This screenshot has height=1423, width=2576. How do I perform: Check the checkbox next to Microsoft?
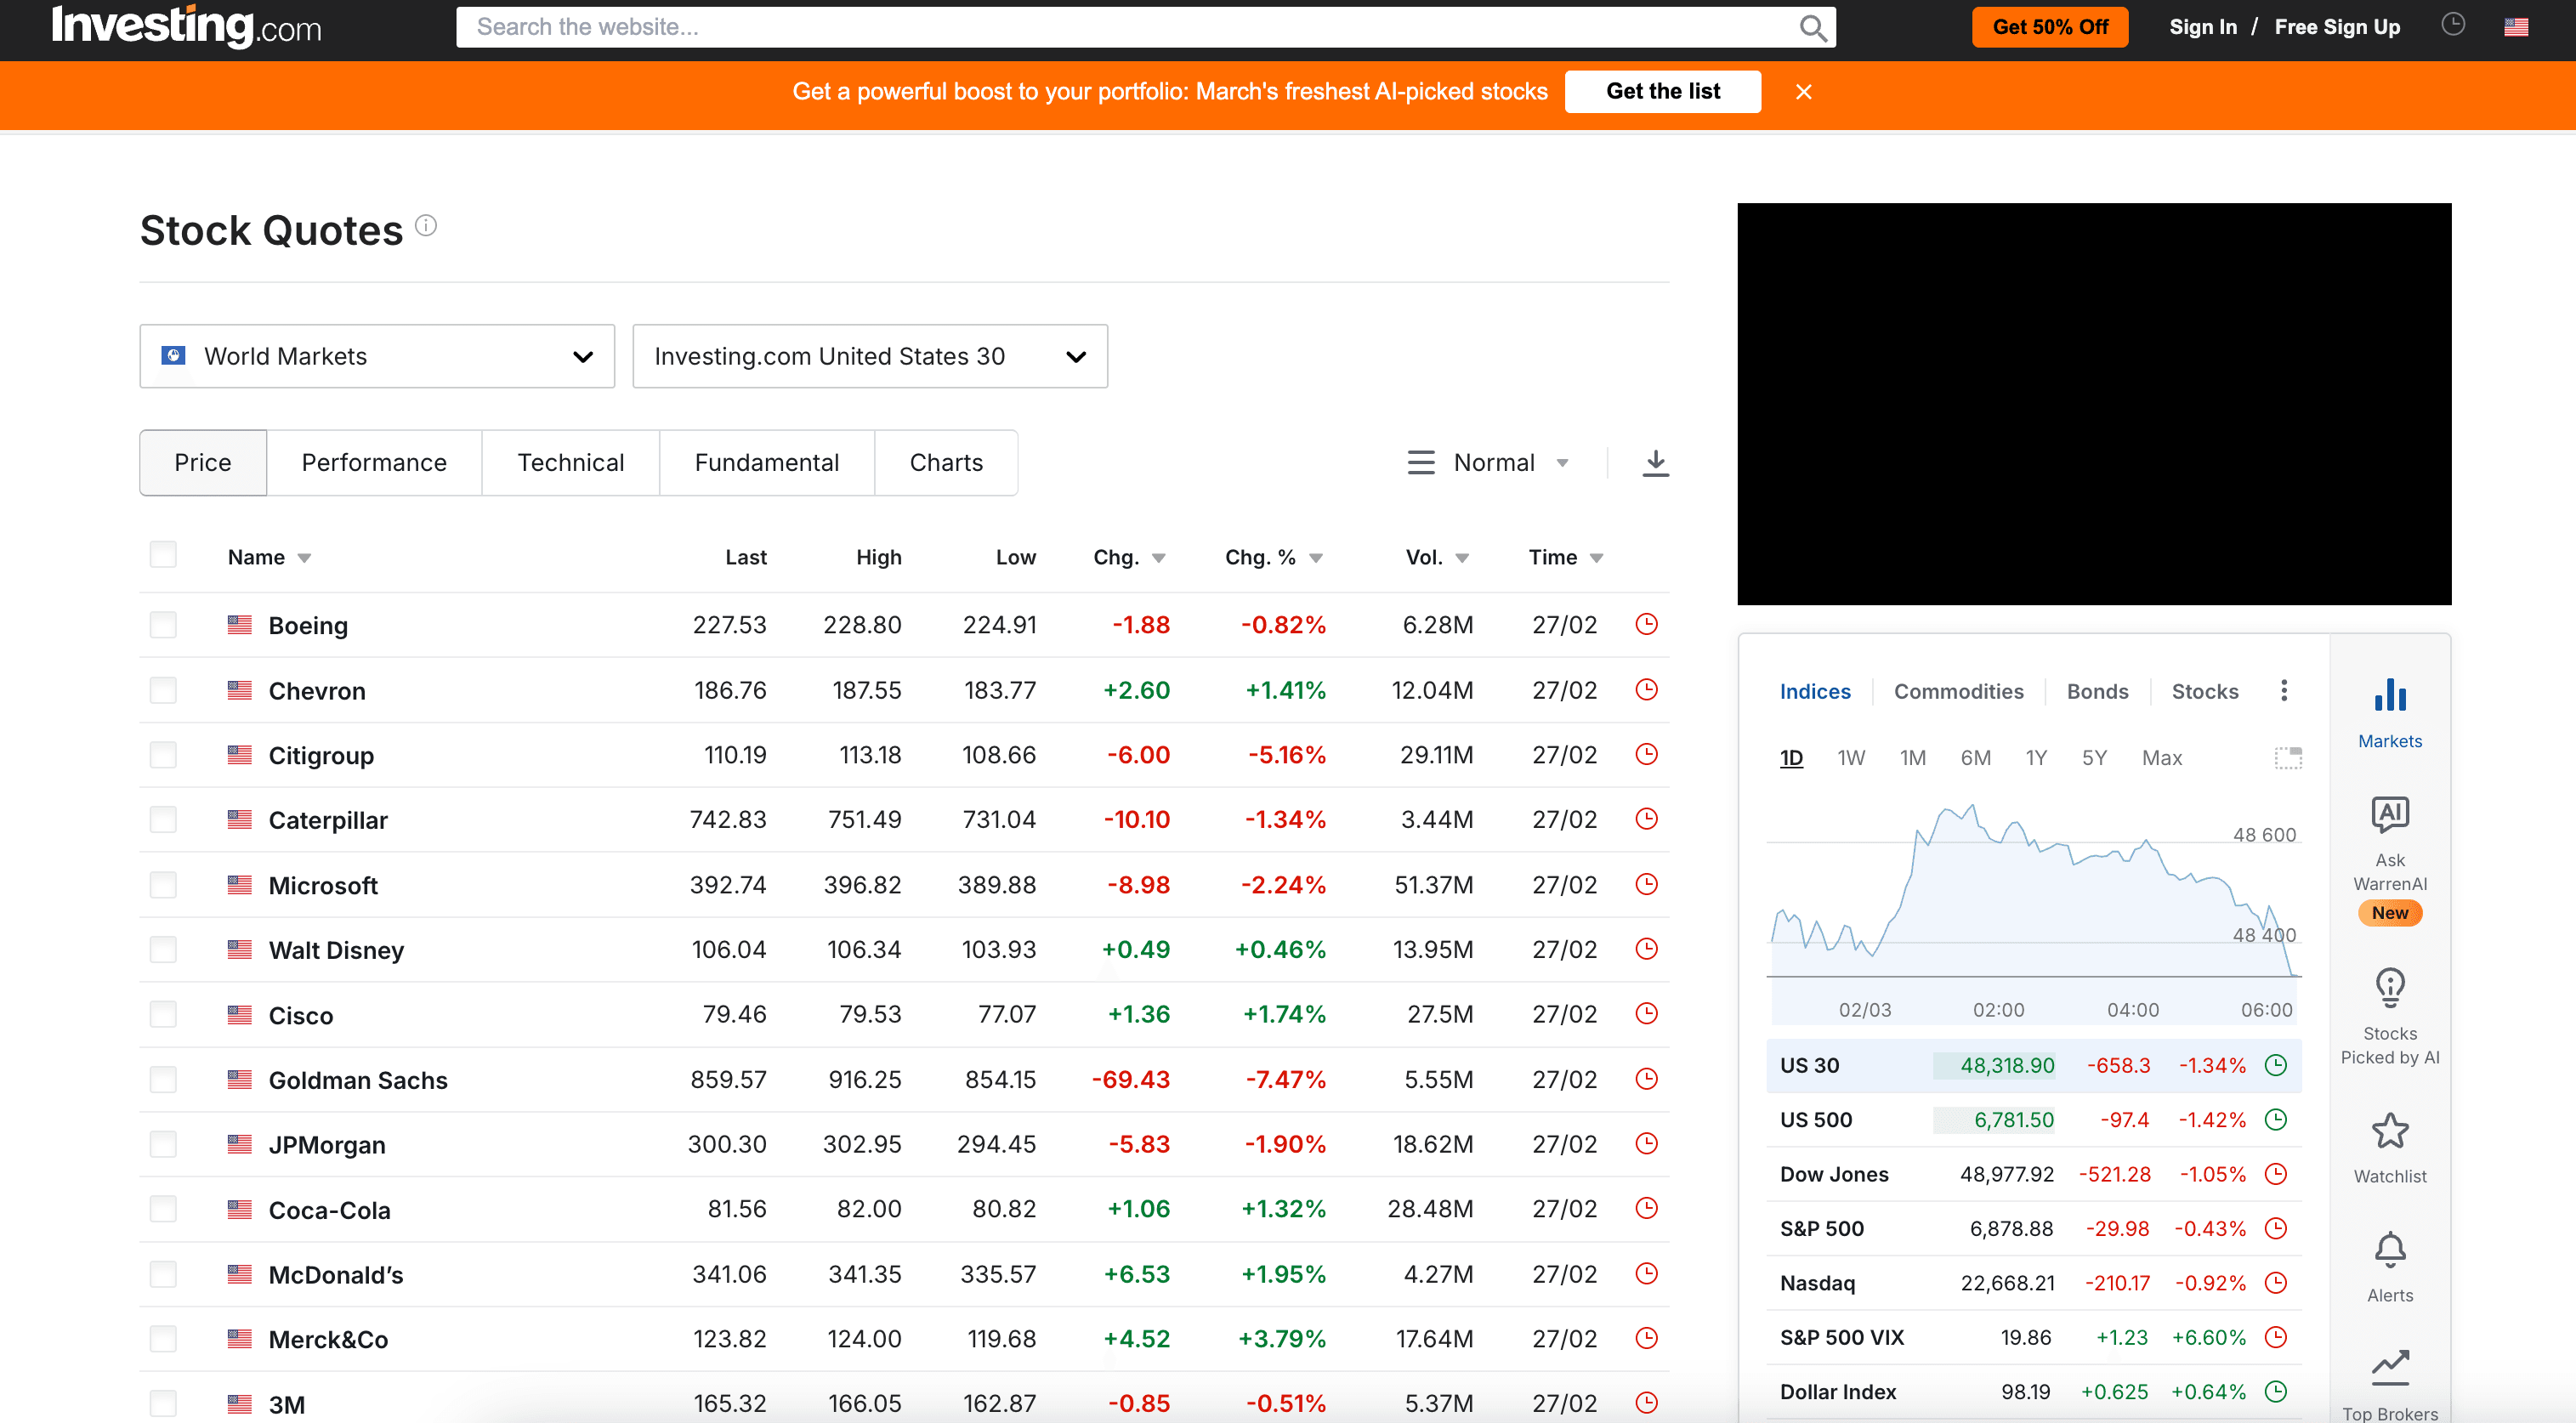(x=163, y=884)
